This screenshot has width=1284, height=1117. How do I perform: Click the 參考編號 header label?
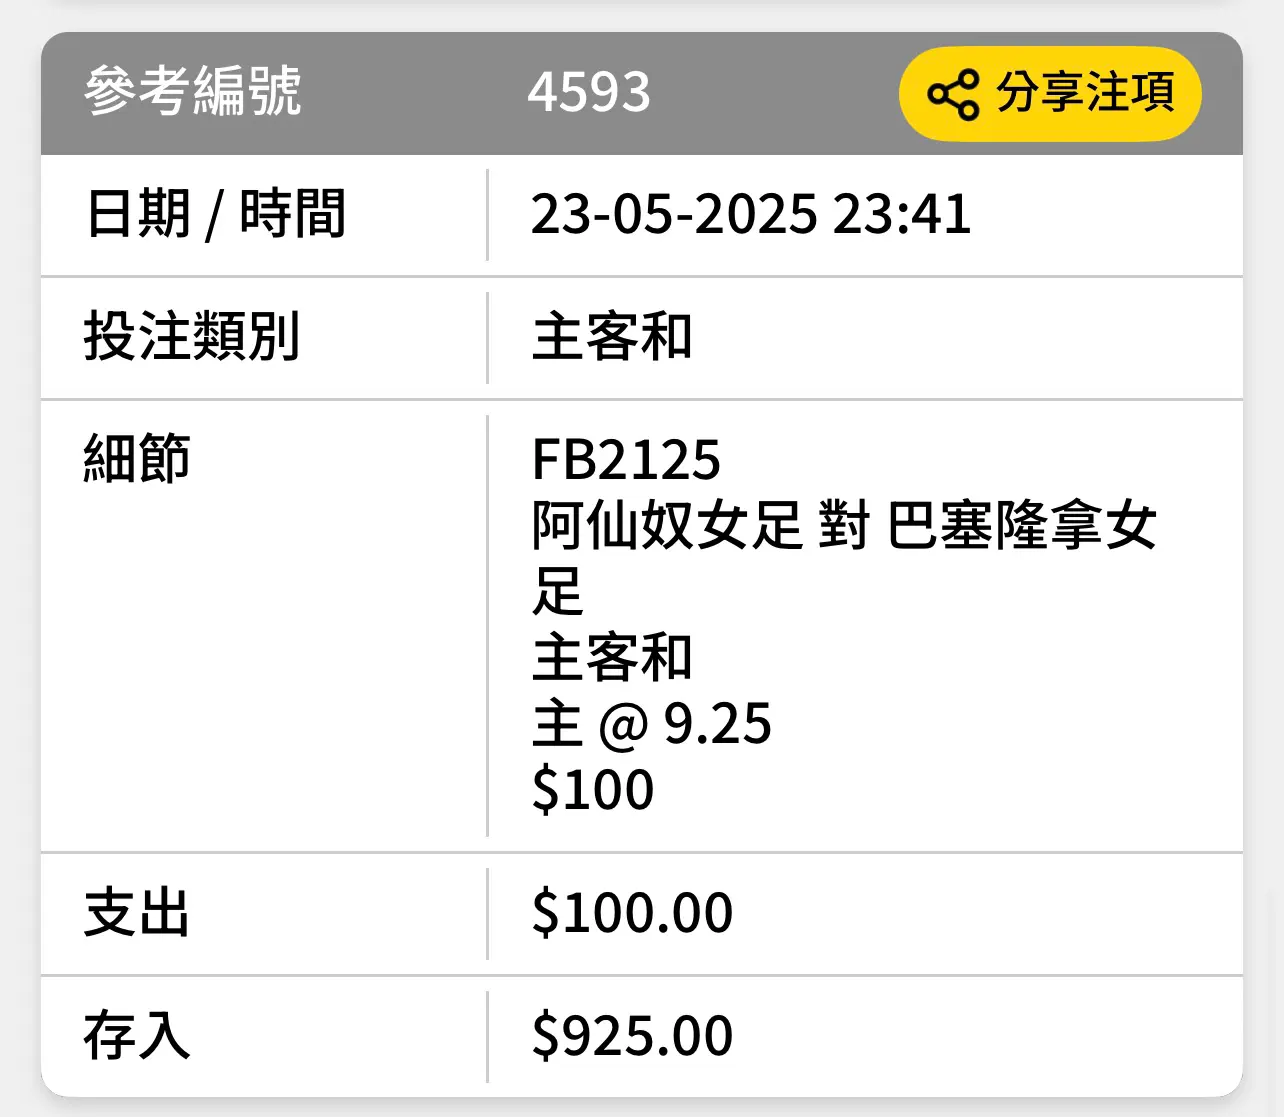tap(192, 91)
